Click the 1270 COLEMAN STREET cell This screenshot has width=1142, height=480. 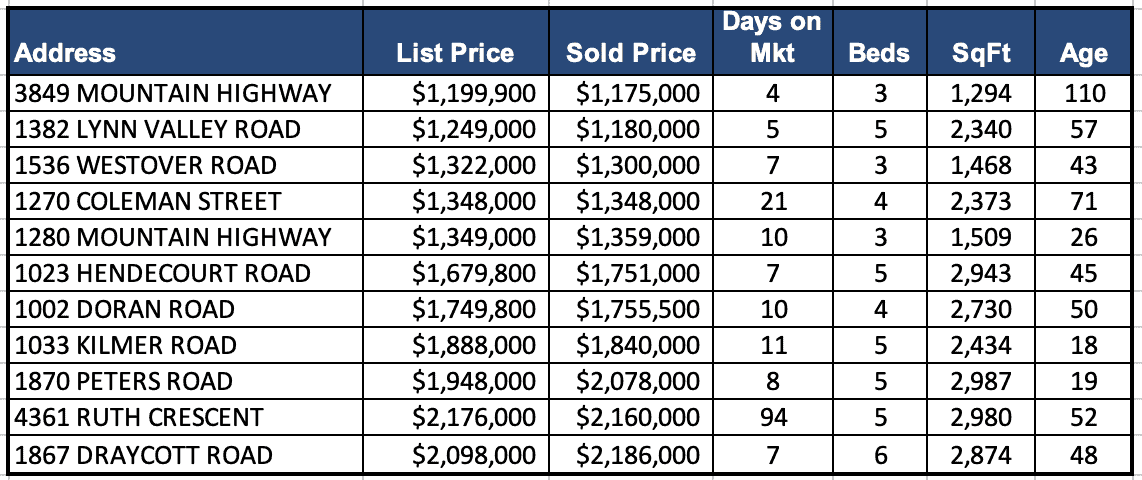[x=148, y=201]
